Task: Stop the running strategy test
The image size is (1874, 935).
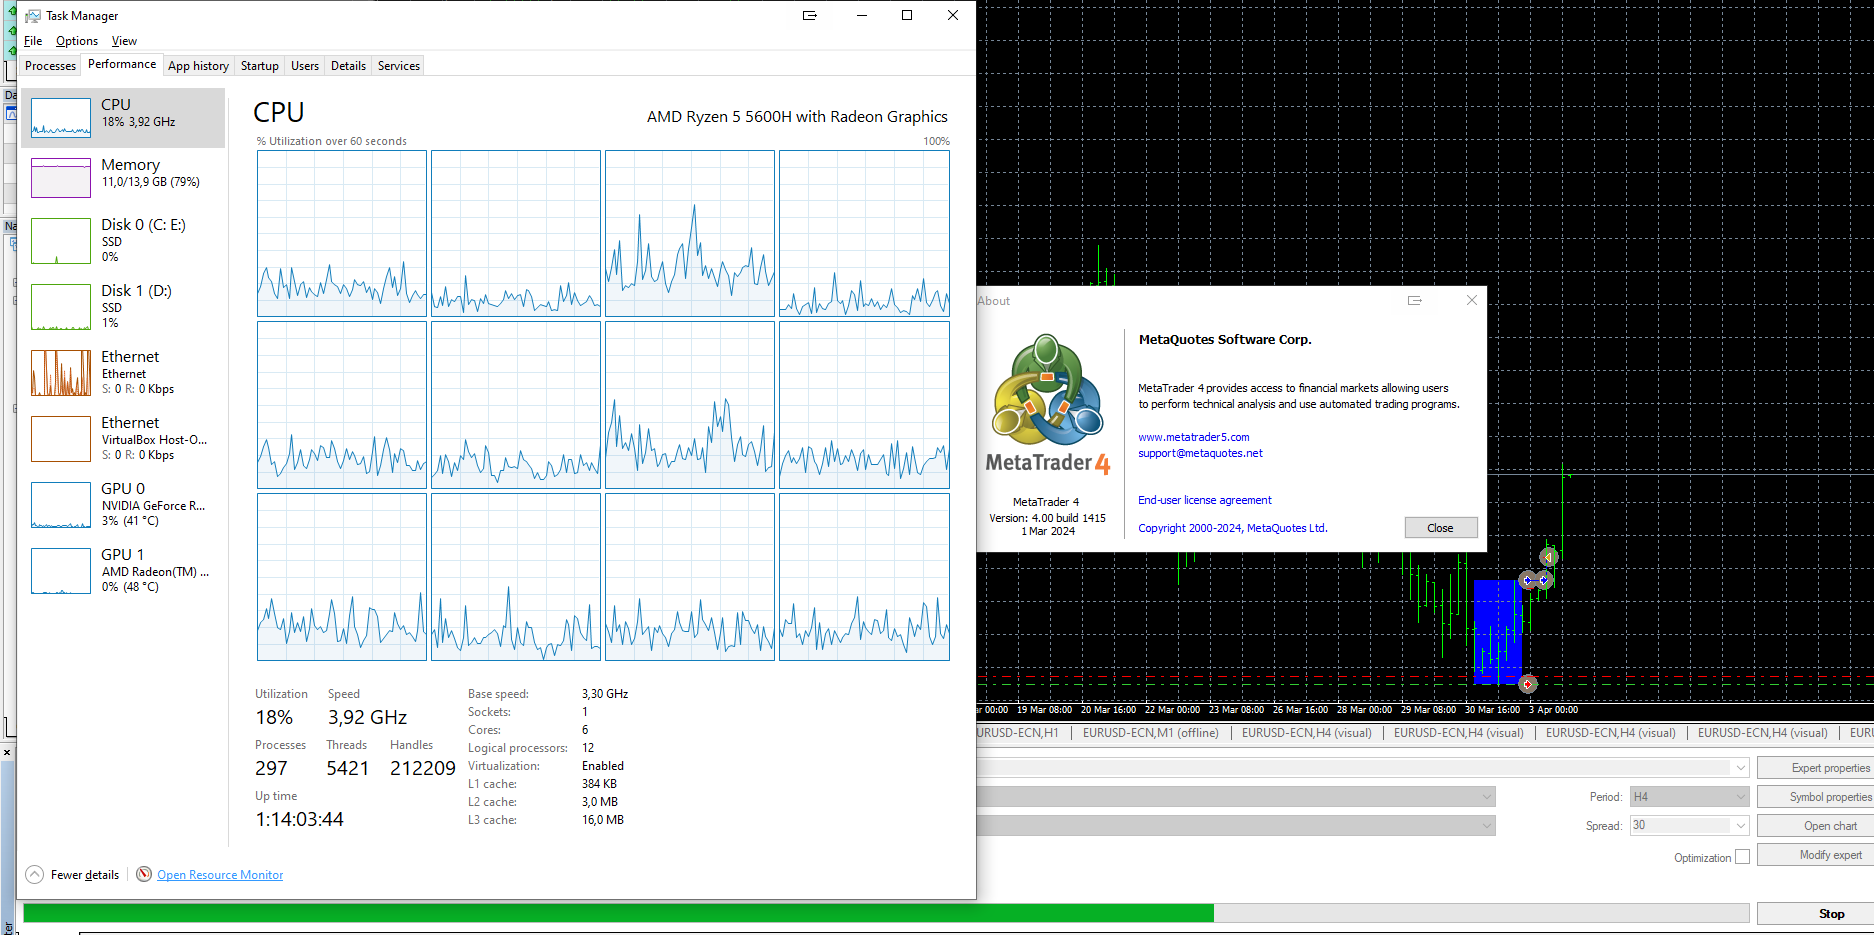Action: pyautogui.click(x=1816, y=914)
